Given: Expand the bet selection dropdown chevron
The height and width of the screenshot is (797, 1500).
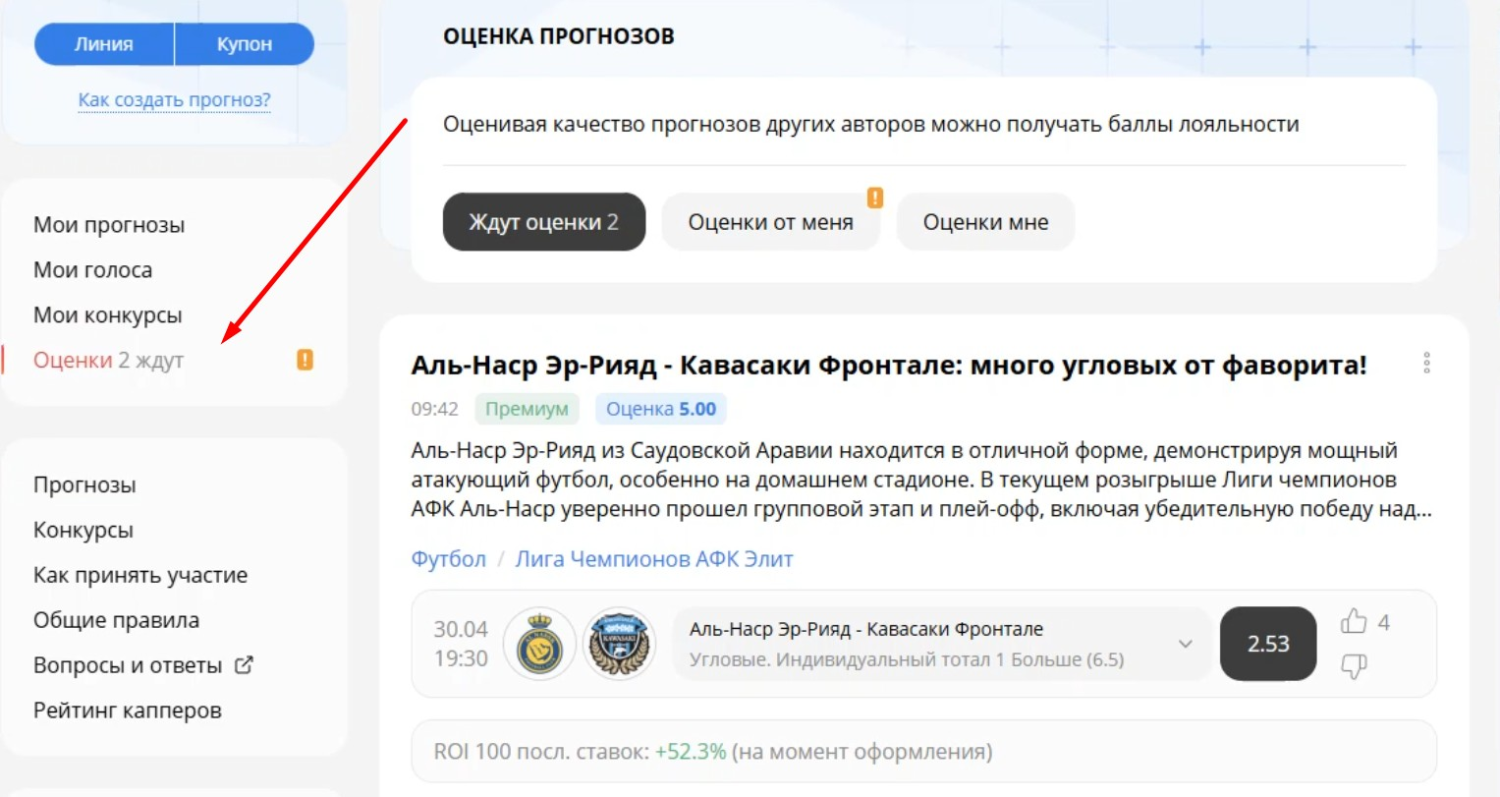Looking at the screenshot, I should (x=1187, y=644).
